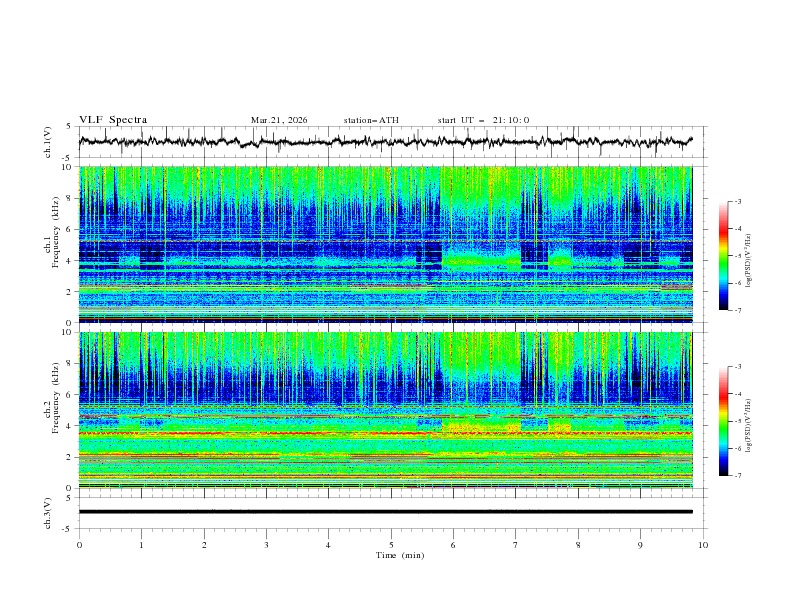This screenshot has width=792, height=612.
Task: Click the time axis tick '3'
Action: [x=266, y=545]
